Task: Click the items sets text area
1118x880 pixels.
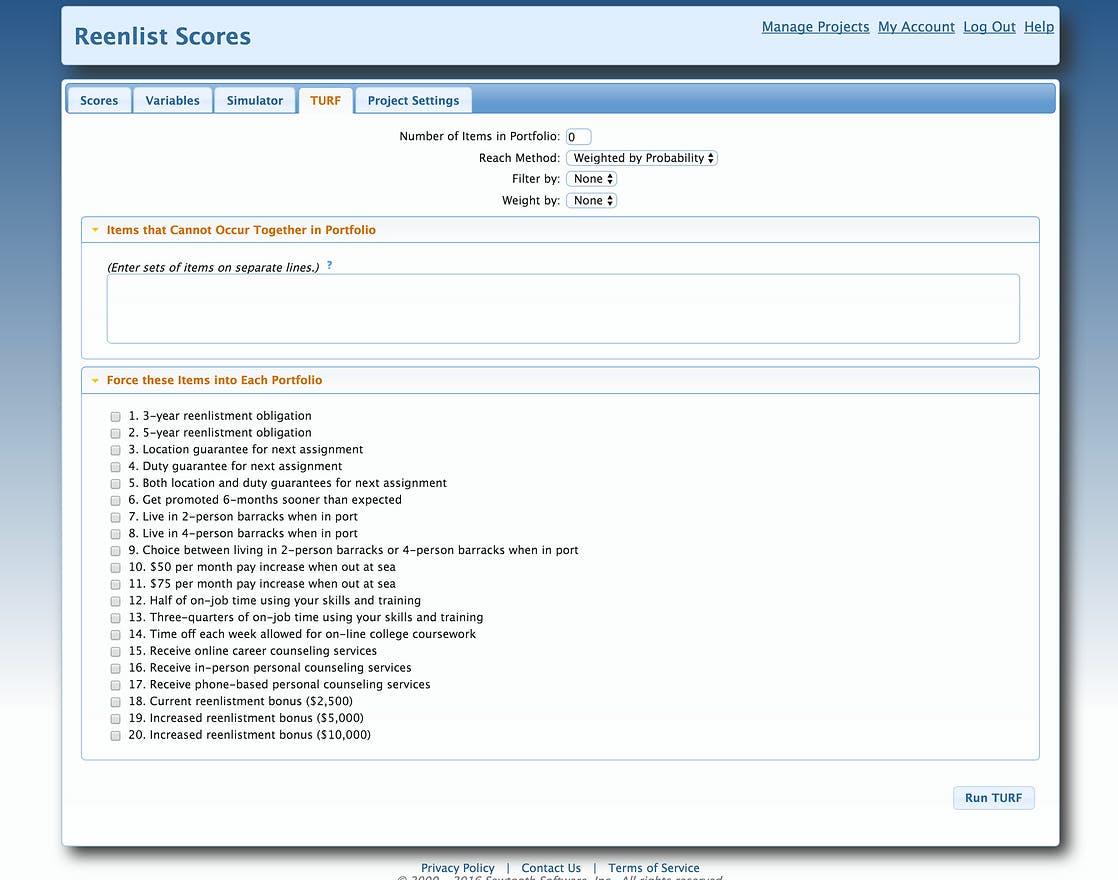Action: click(563, 309)
